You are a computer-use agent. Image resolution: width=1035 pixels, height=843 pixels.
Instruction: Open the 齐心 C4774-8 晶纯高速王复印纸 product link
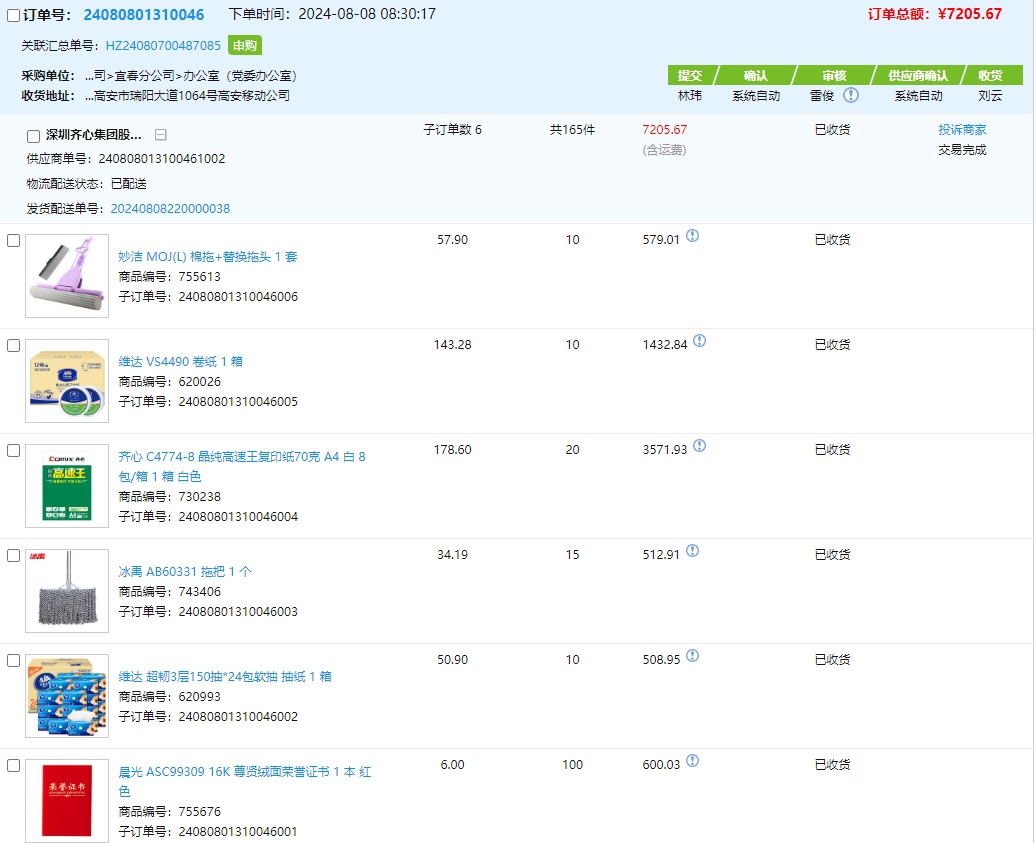(x=242, y=466)
